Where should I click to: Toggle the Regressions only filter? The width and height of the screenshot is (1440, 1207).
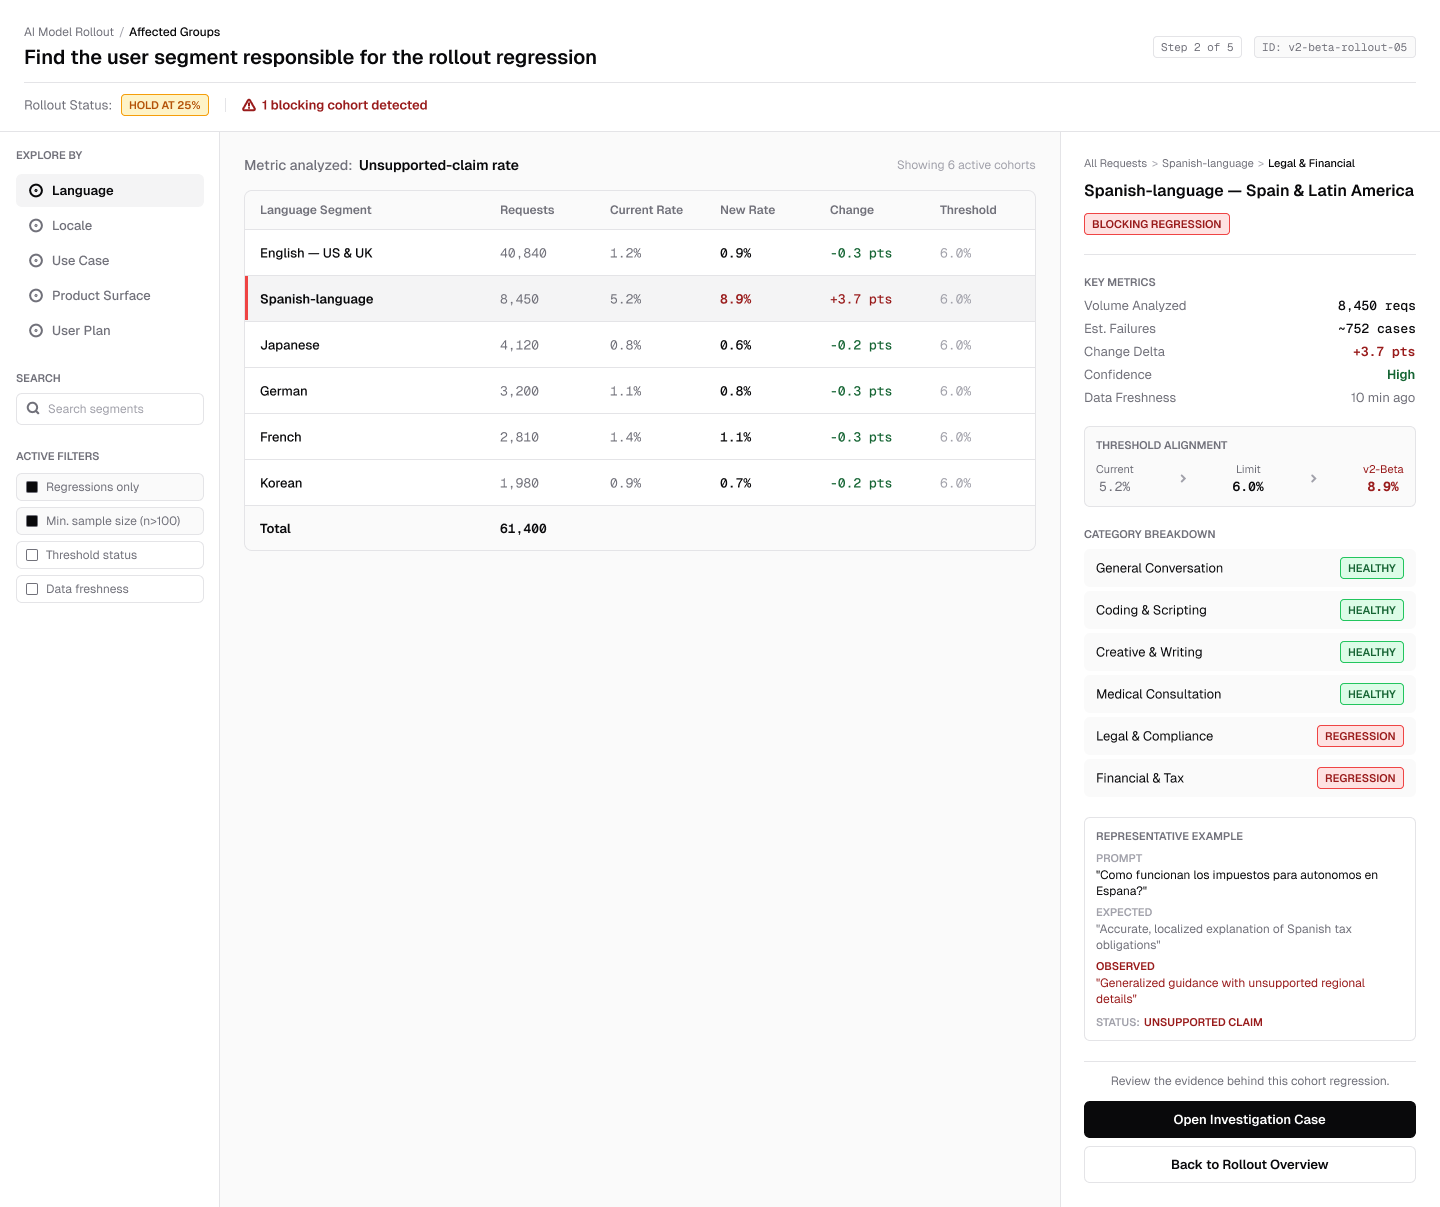(110, 487)
